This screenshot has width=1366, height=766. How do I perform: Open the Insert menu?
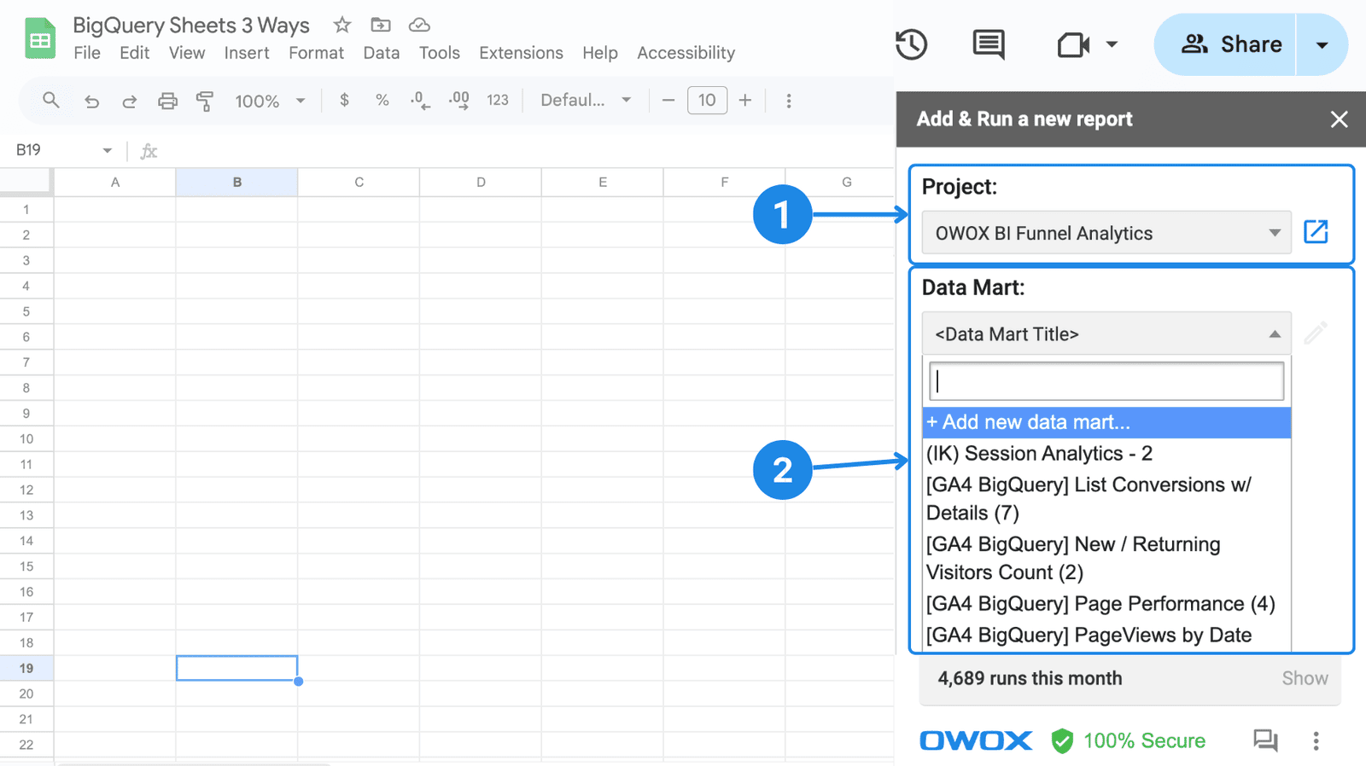[246, 53]
